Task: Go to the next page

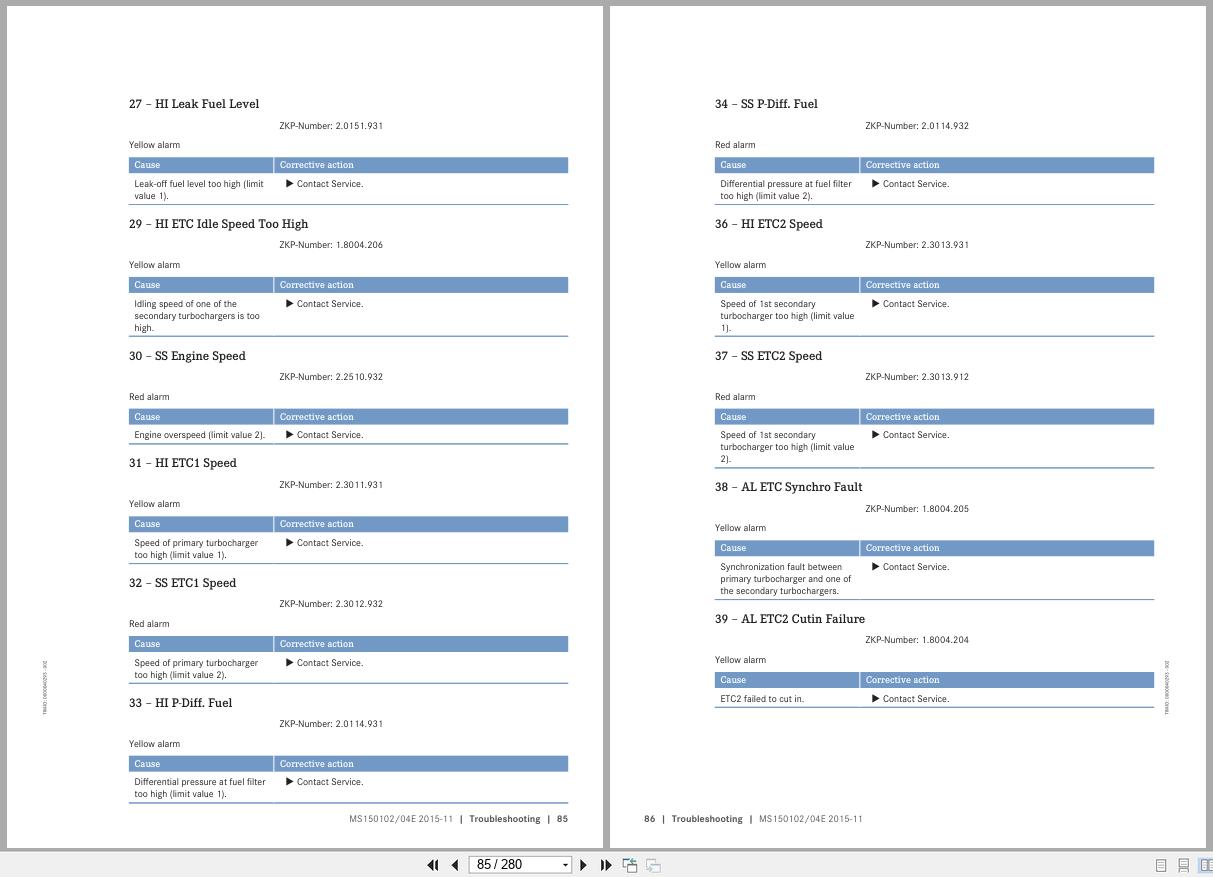Action: click(x=584, y=865)
